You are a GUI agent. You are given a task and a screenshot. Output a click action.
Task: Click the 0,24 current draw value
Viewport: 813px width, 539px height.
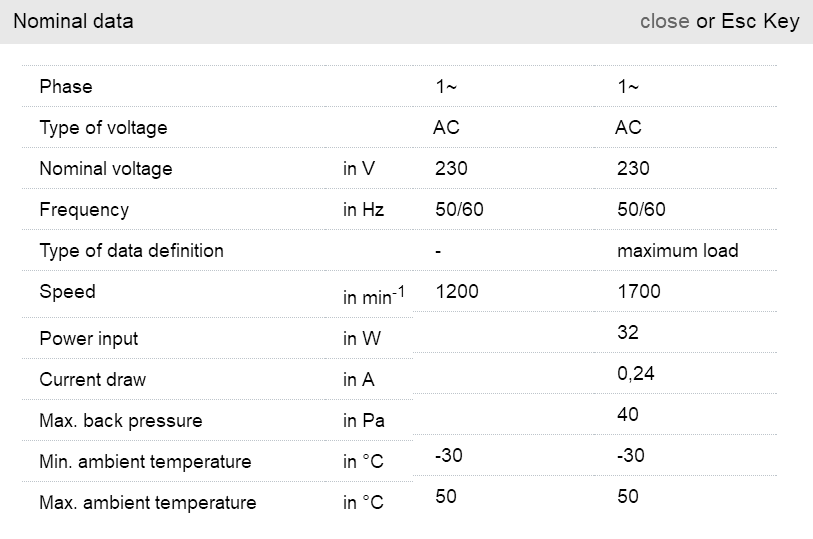636,374
